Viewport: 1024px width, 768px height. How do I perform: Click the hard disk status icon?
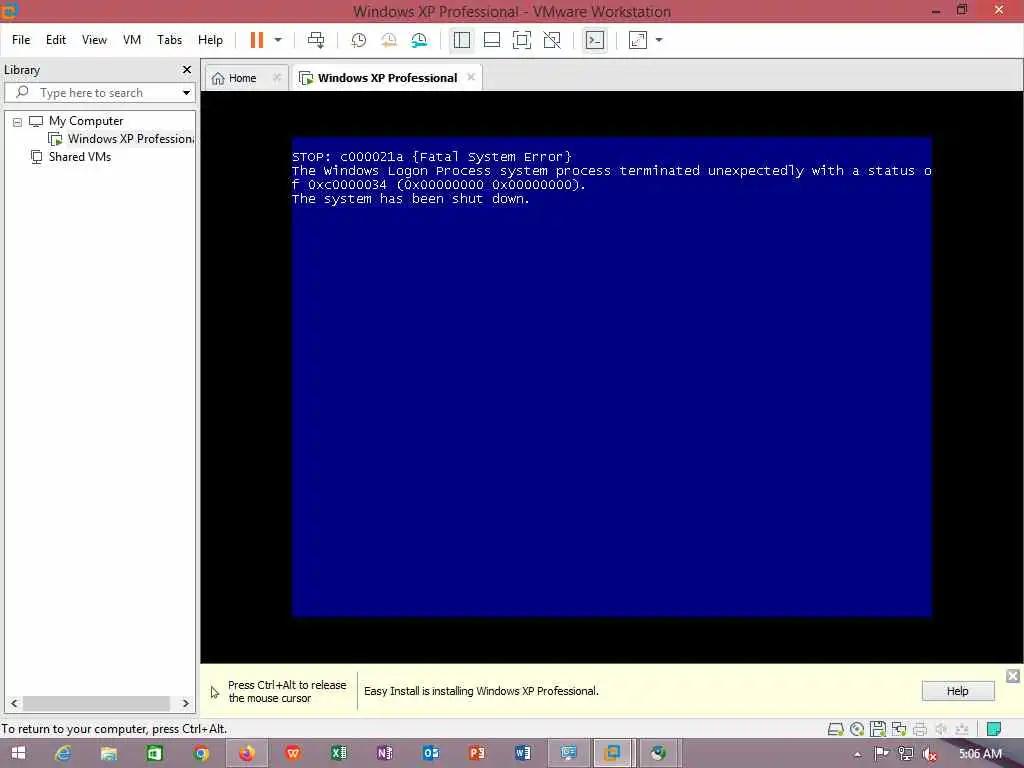coord(835,729)
